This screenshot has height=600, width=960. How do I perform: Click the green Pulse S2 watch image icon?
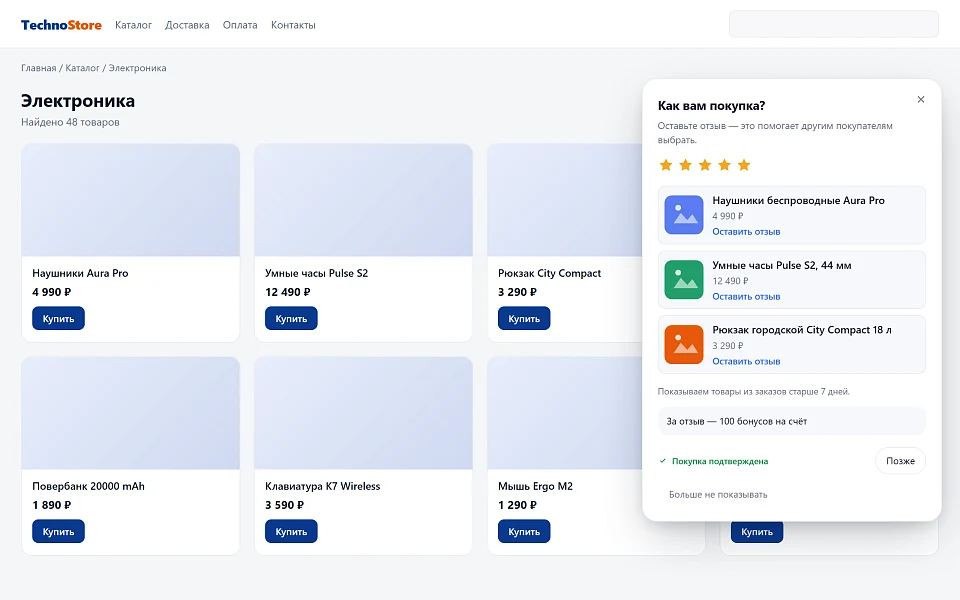[x=684, y=280]
